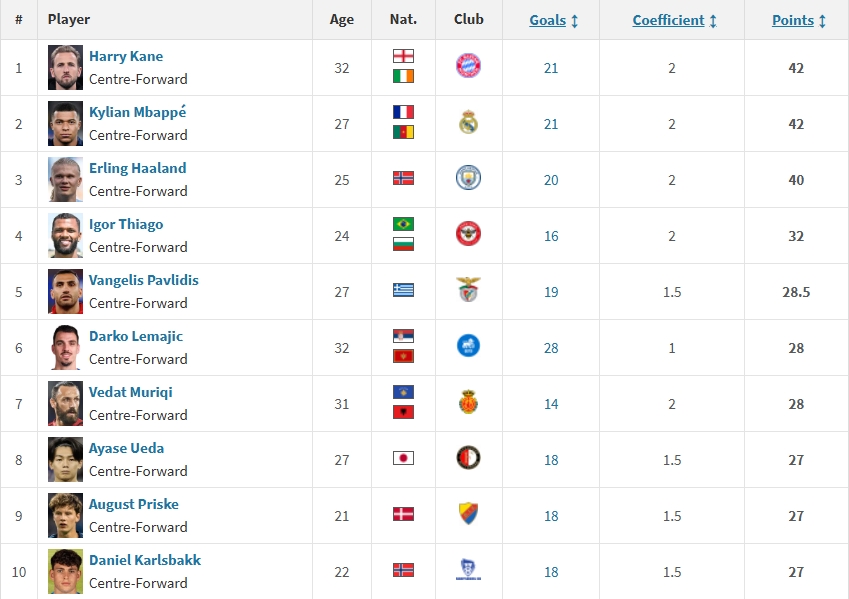Open Harry Kane's player profile link

(126, 57)
